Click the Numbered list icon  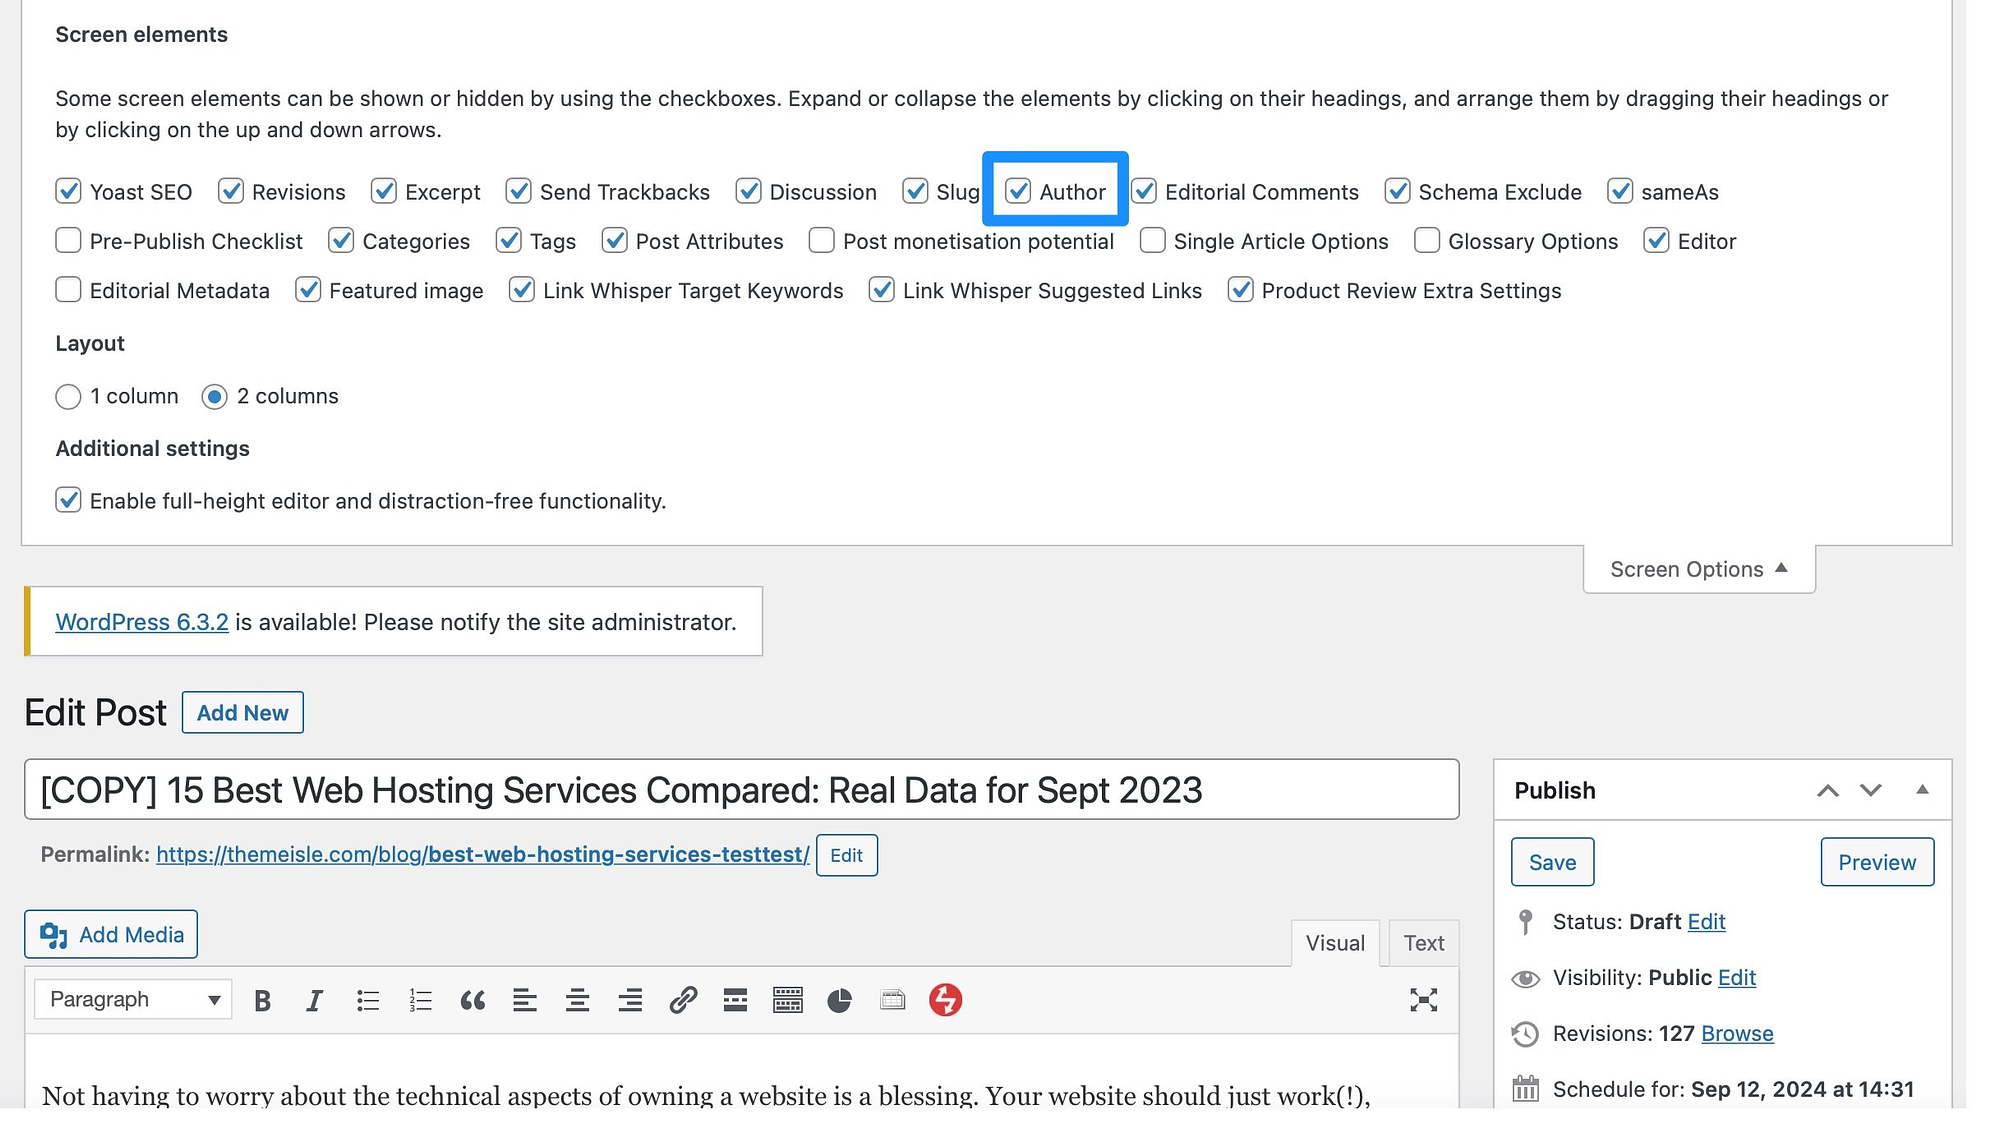pos(419,999)
